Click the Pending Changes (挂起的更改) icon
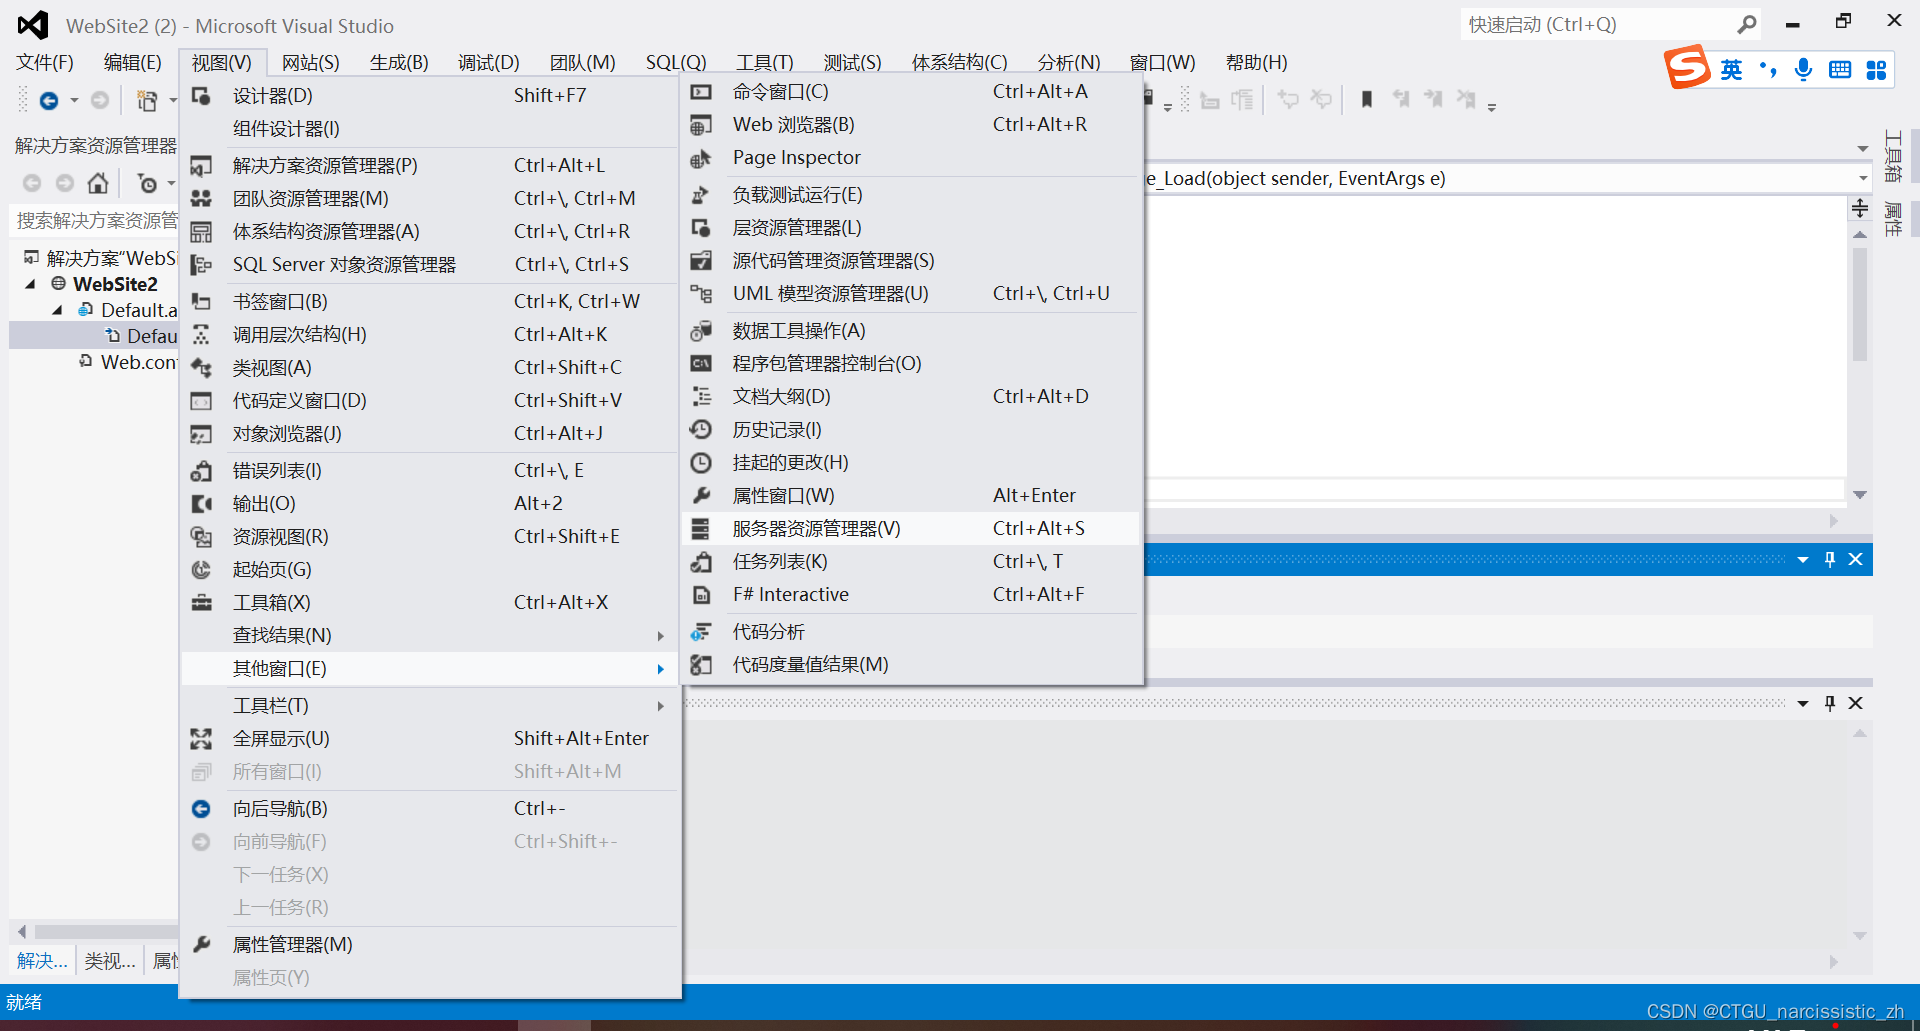 point(701,463)
